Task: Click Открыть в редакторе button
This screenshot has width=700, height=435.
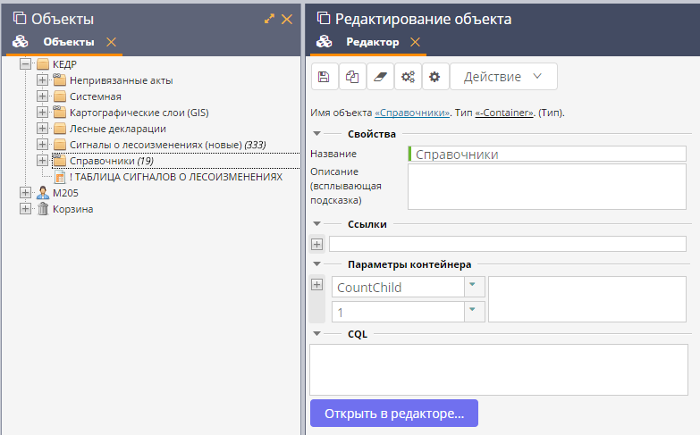Action: [x=394, y=414]
